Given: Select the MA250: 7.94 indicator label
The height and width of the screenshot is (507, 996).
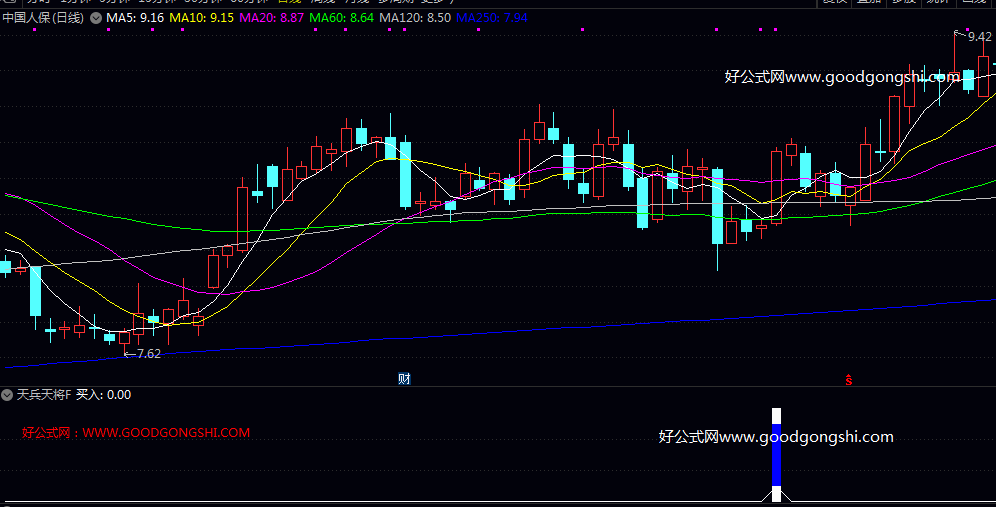Looking at the screenshot, I should pyautogui.click(x=492, y=18).
